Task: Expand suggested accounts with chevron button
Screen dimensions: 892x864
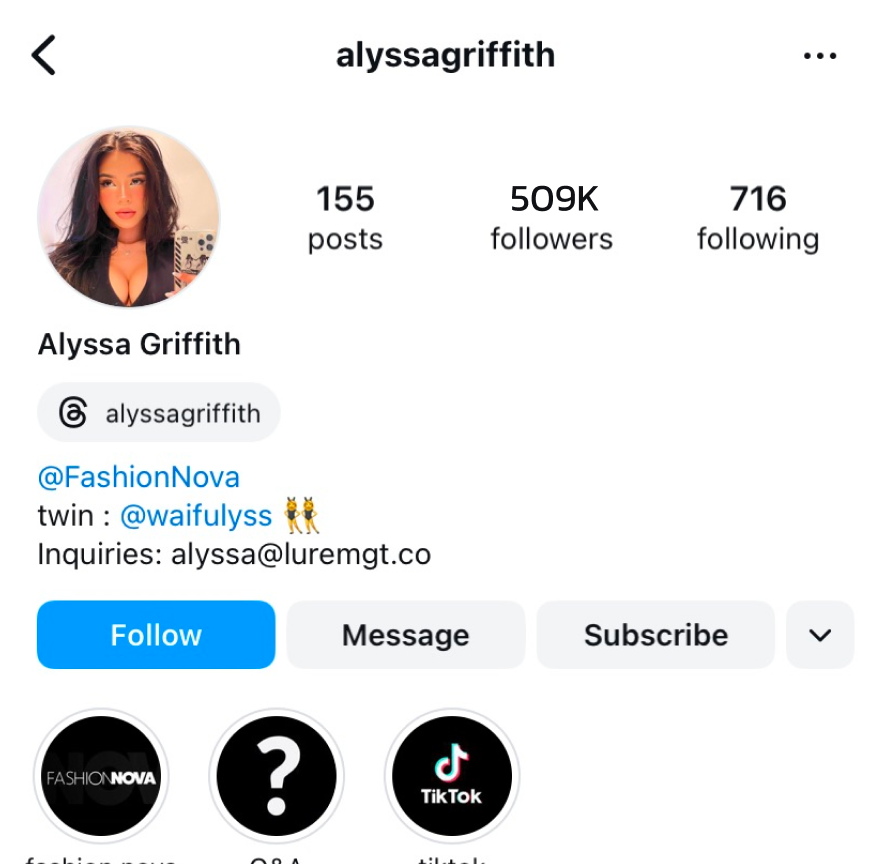Action: click(x=820, y=635)
